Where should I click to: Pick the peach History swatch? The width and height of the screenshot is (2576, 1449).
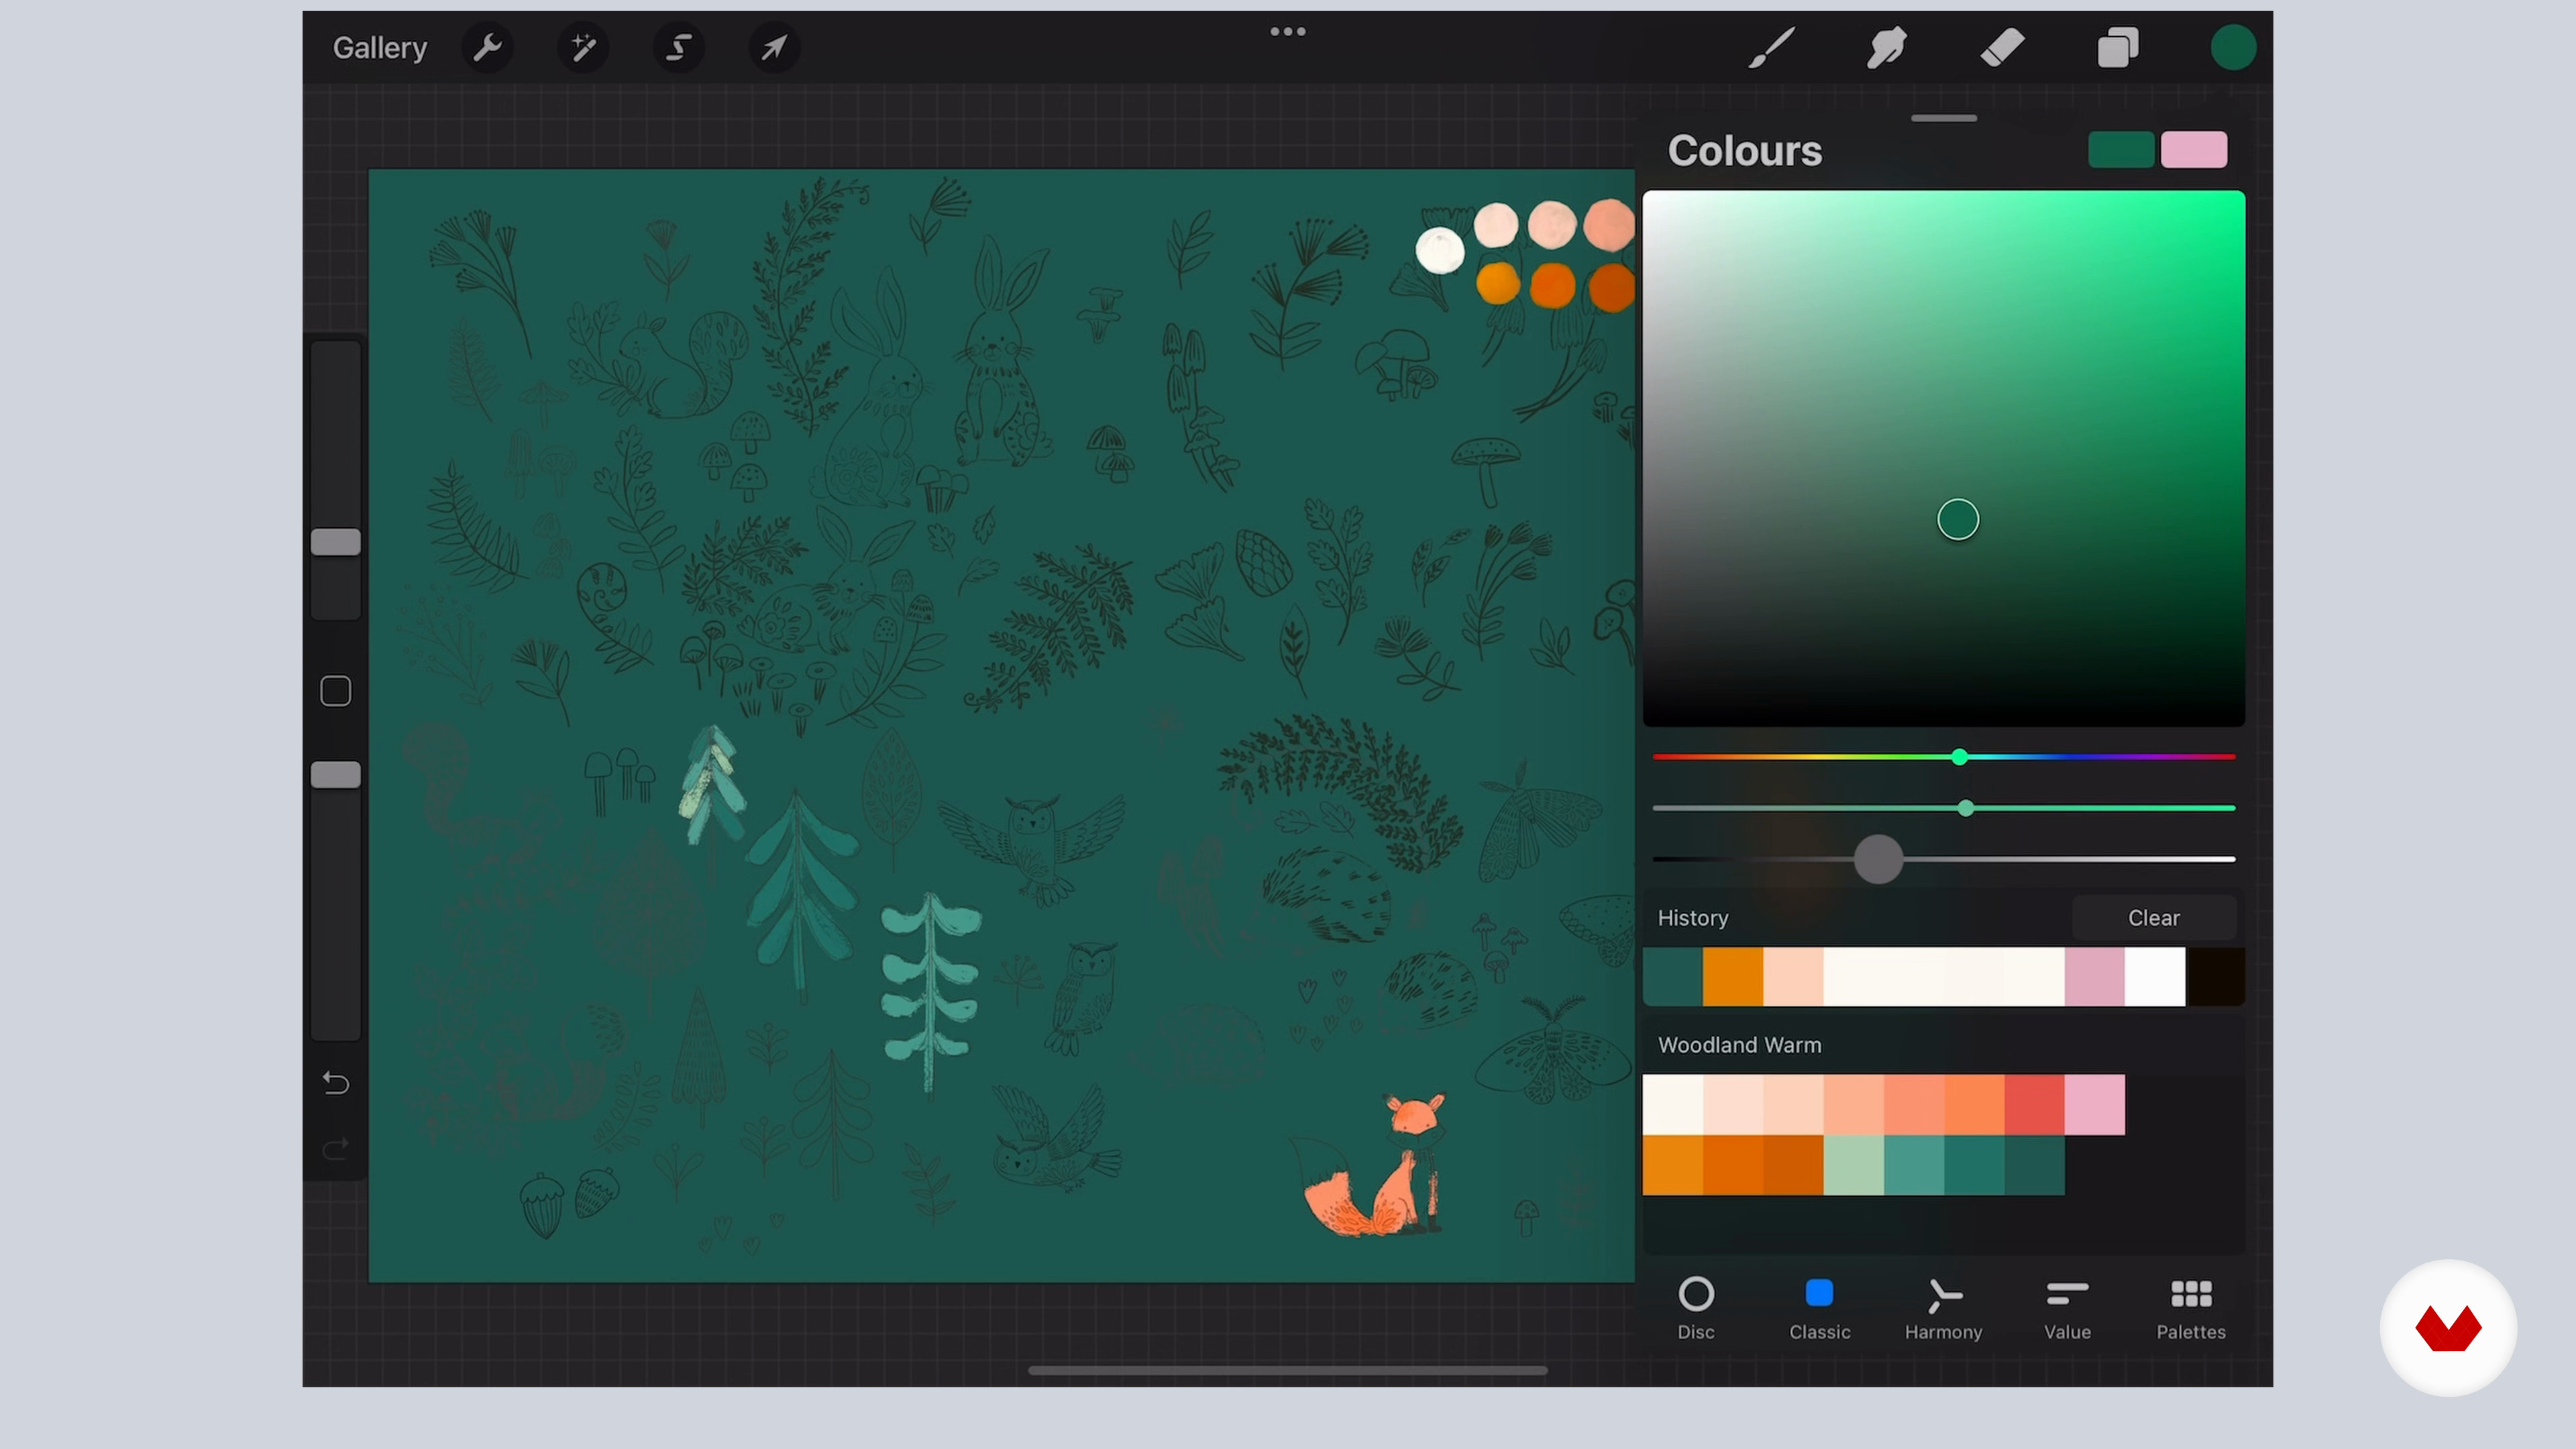pos(1793,977)
